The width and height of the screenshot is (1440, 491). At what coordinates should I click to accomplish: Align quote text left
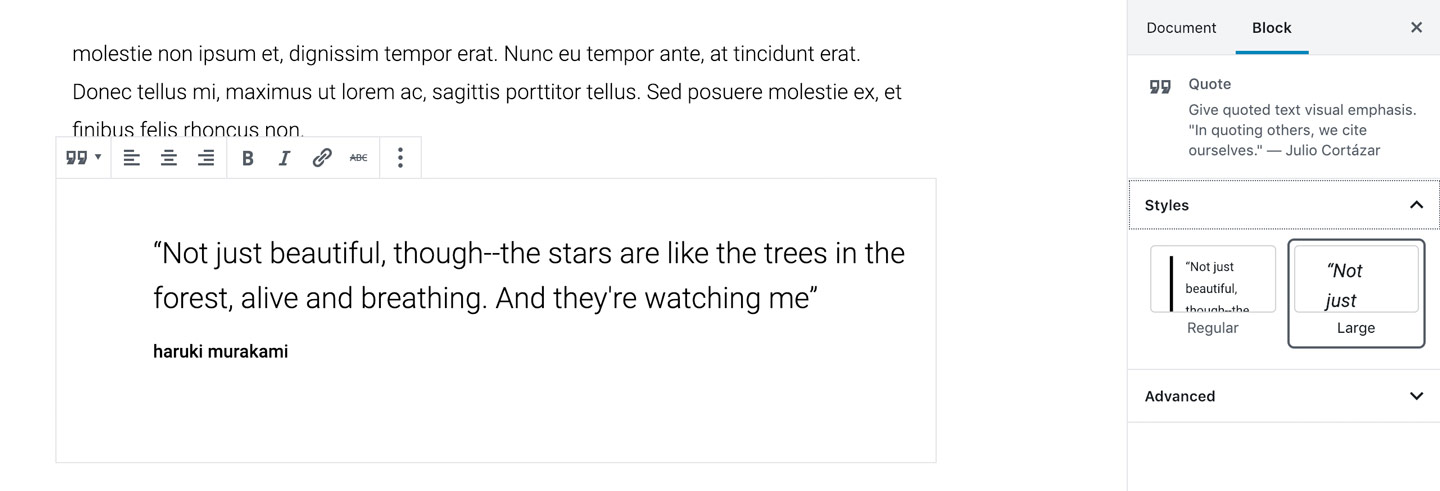point(131,158)
